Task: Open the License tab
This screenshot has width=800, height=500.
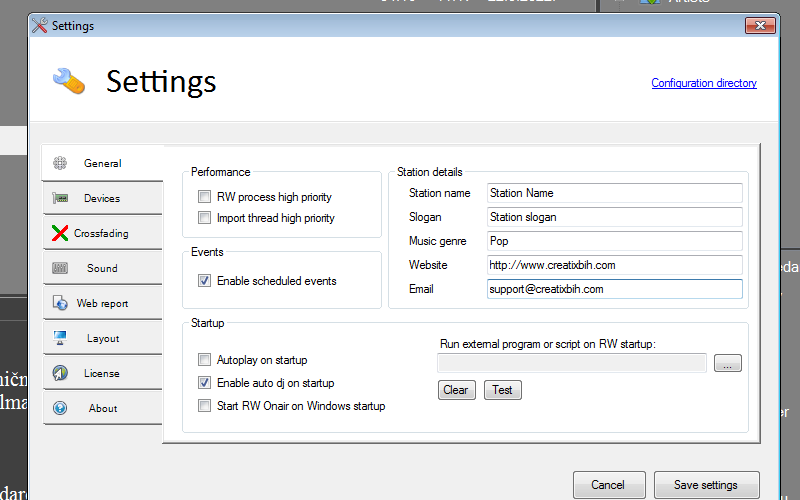Action: (103, 373)
